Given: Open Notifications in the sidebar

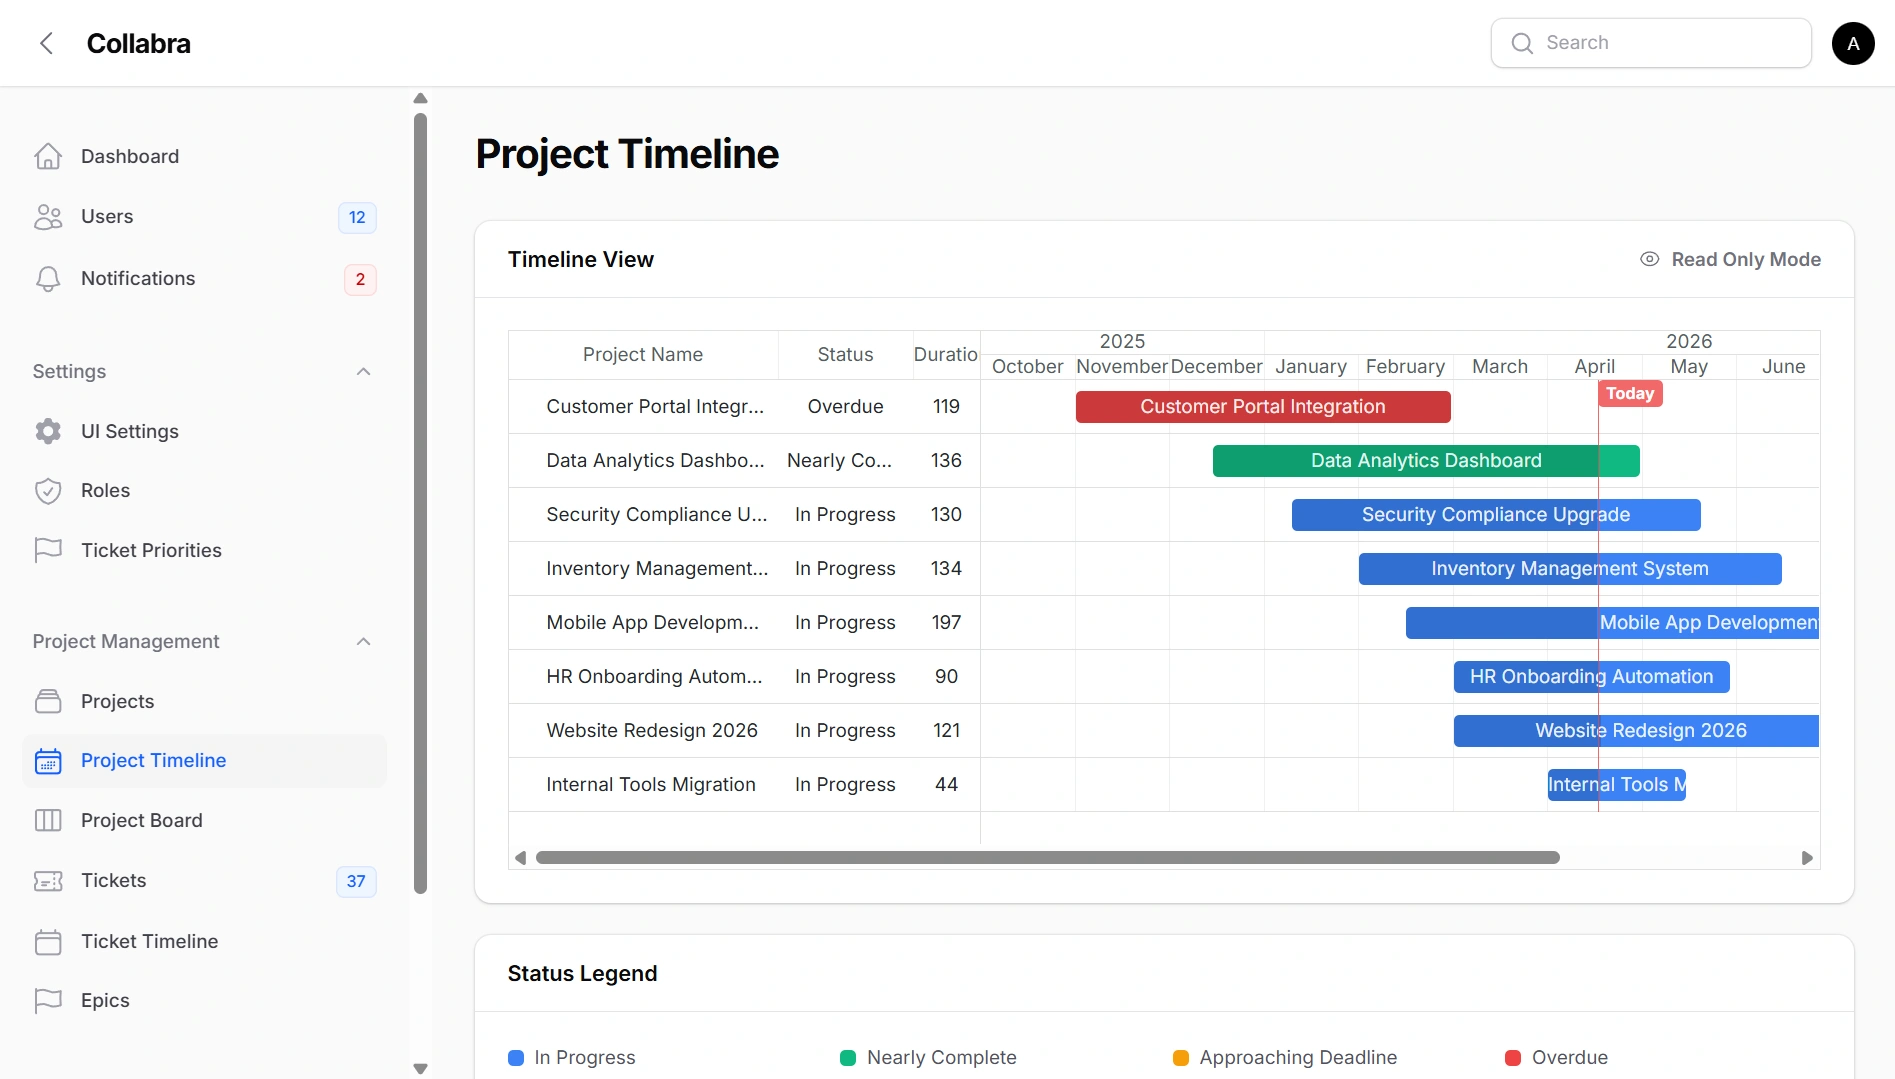Looking at the screenshot, I should click(204, 279).
